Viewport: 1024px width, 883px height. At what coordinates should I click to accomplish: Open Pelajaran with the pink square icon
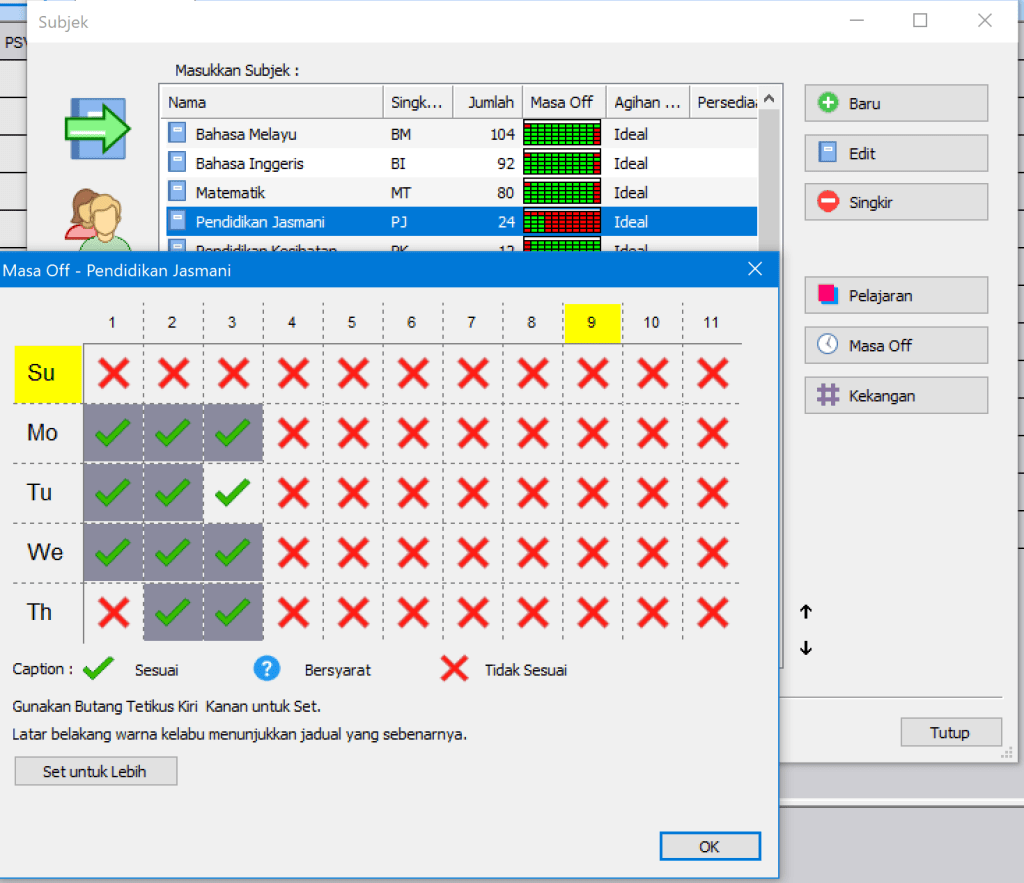click(x=895, y=295)
